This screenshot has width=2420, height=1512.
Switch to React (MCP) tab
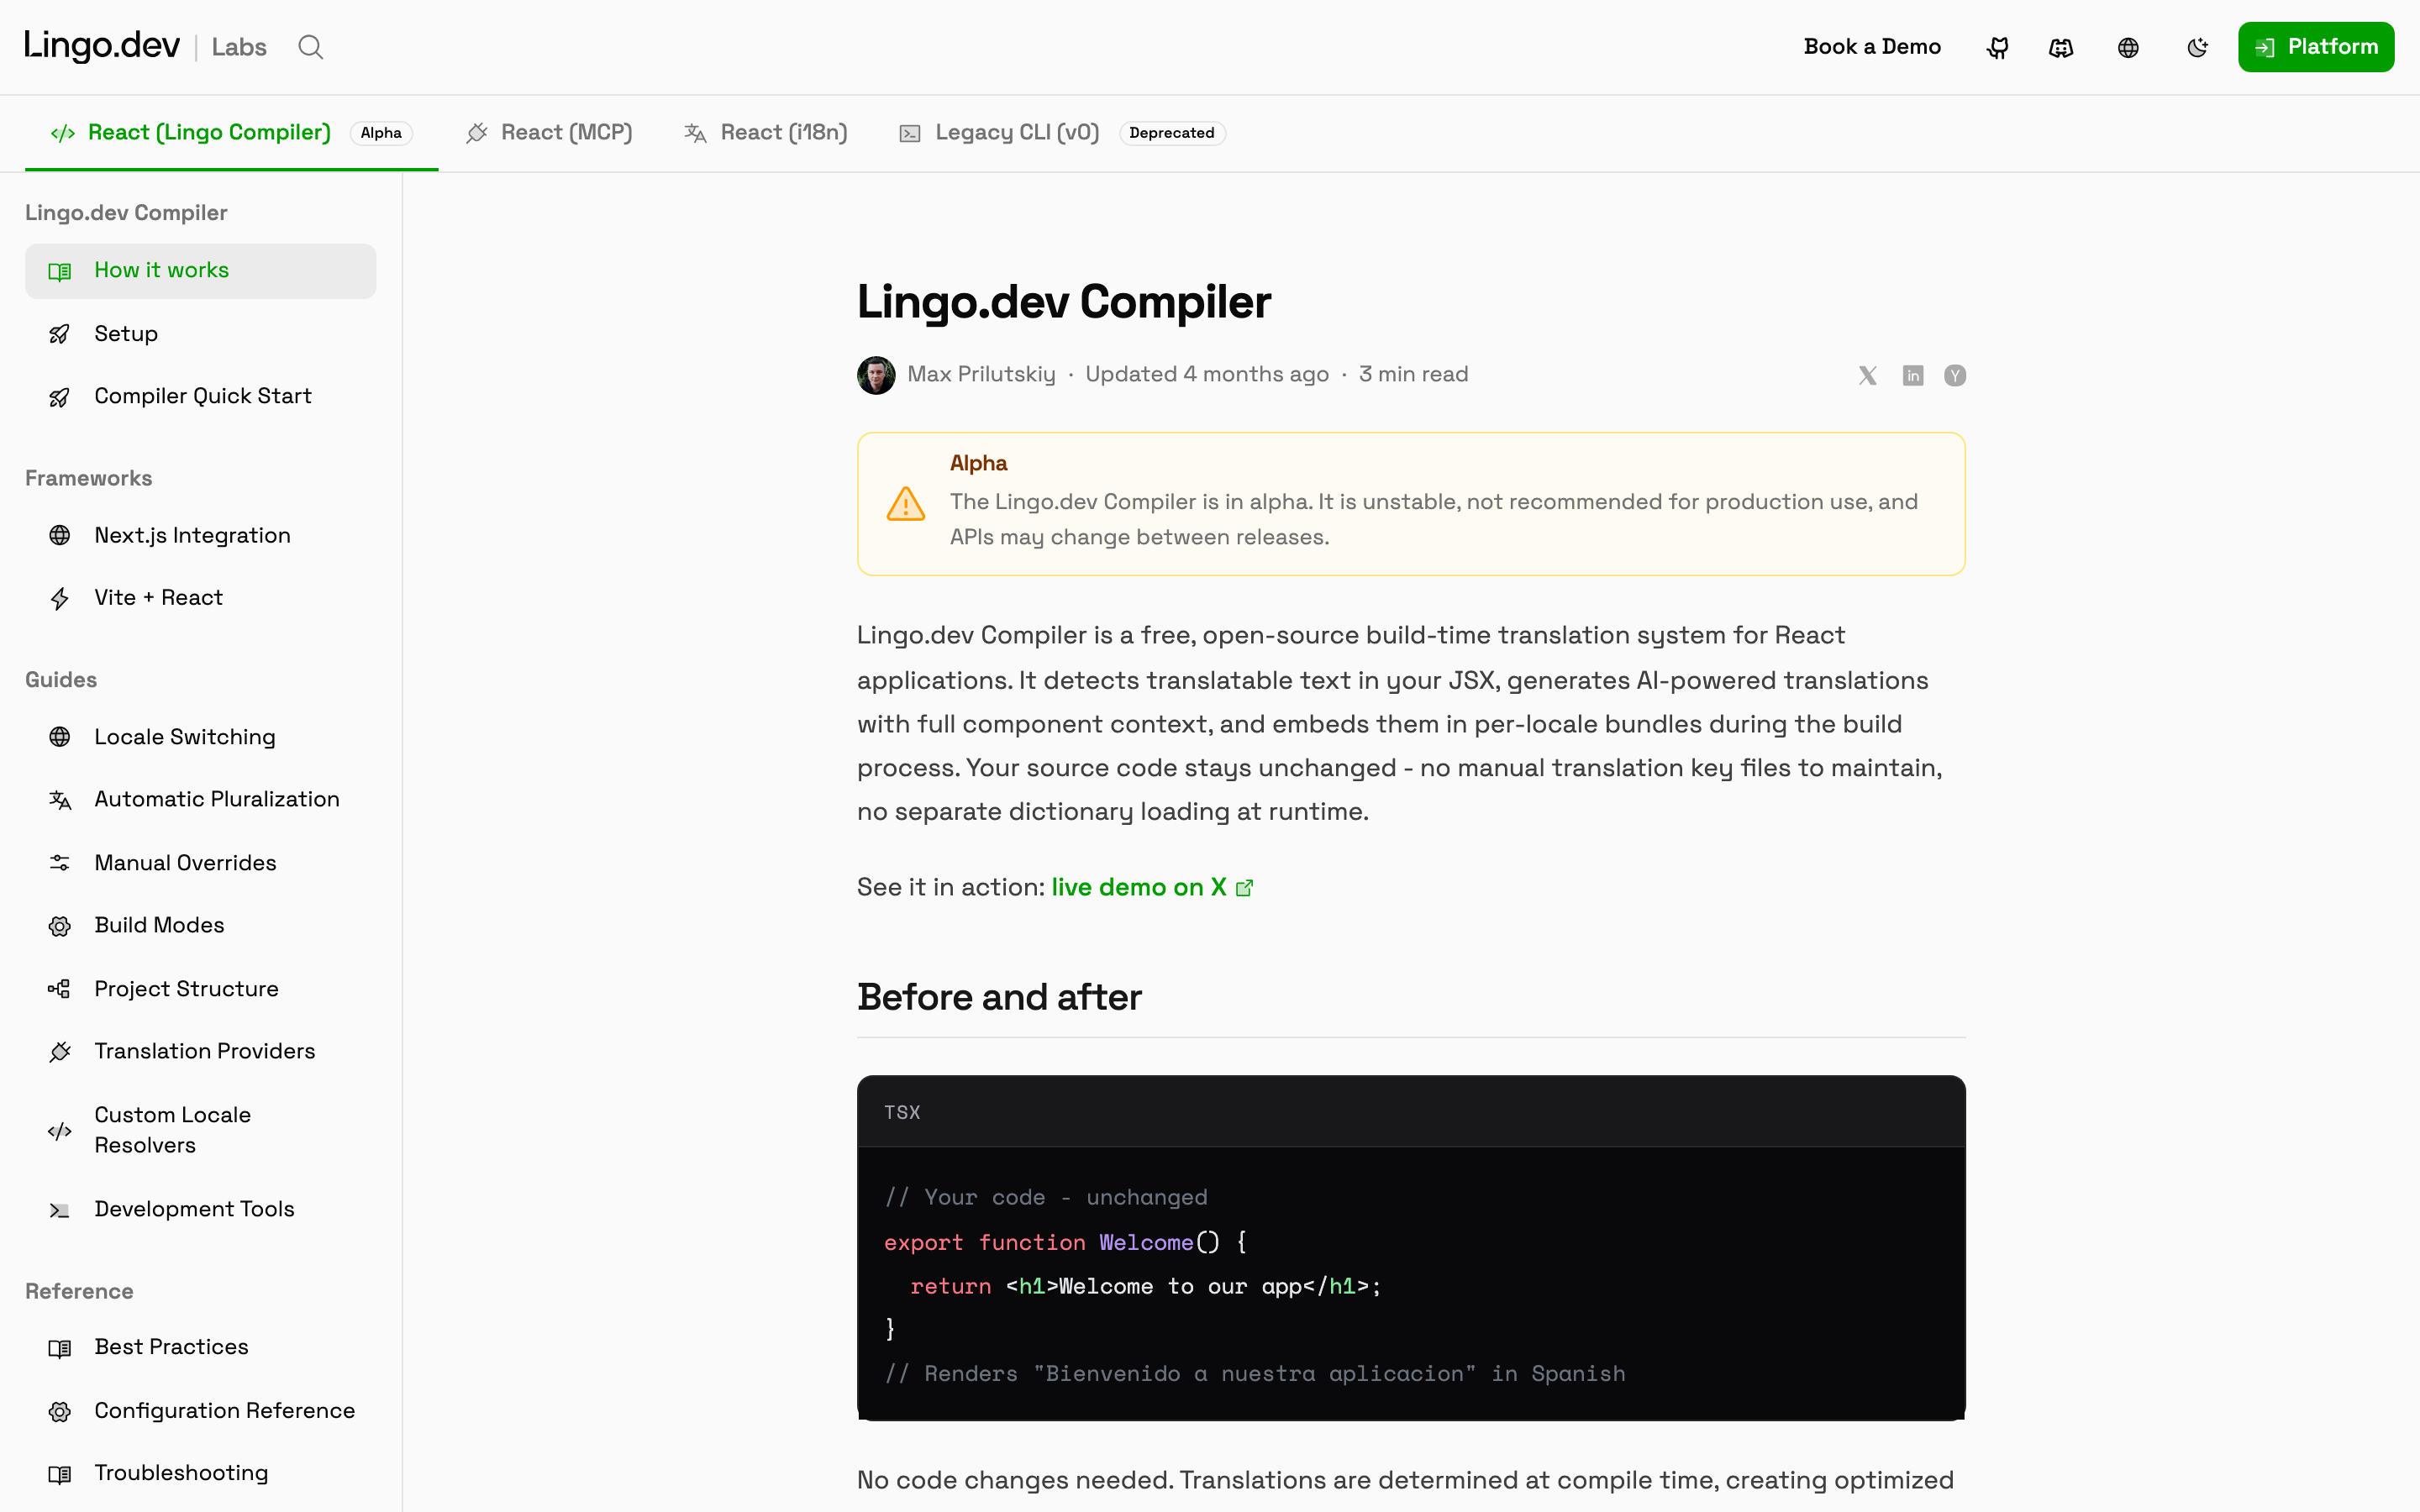coord(549,132)
